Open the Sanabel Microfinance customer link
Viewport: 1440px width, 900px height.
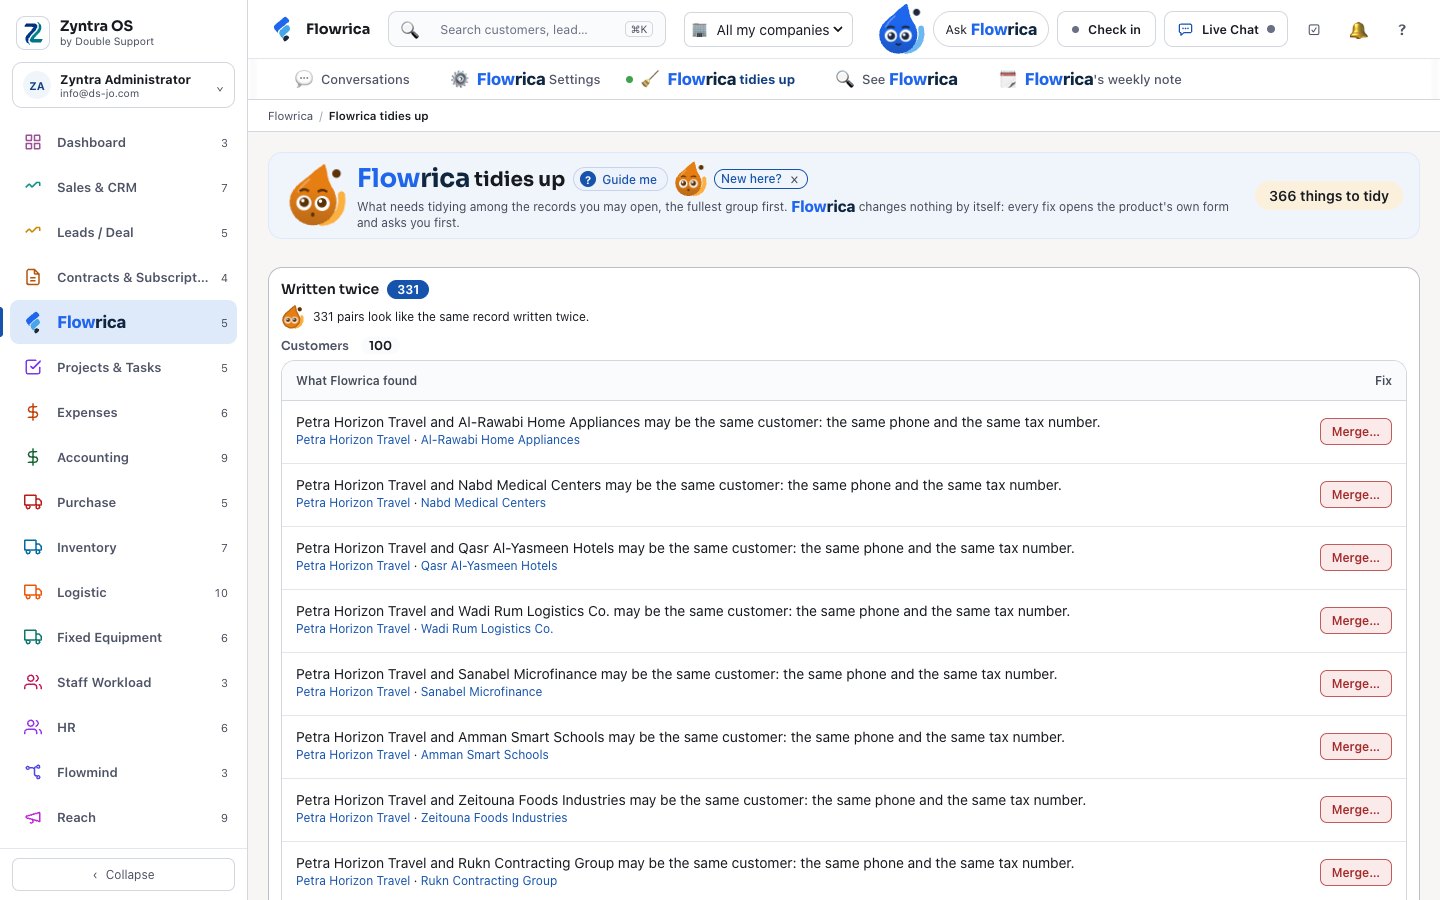point(481,692)
